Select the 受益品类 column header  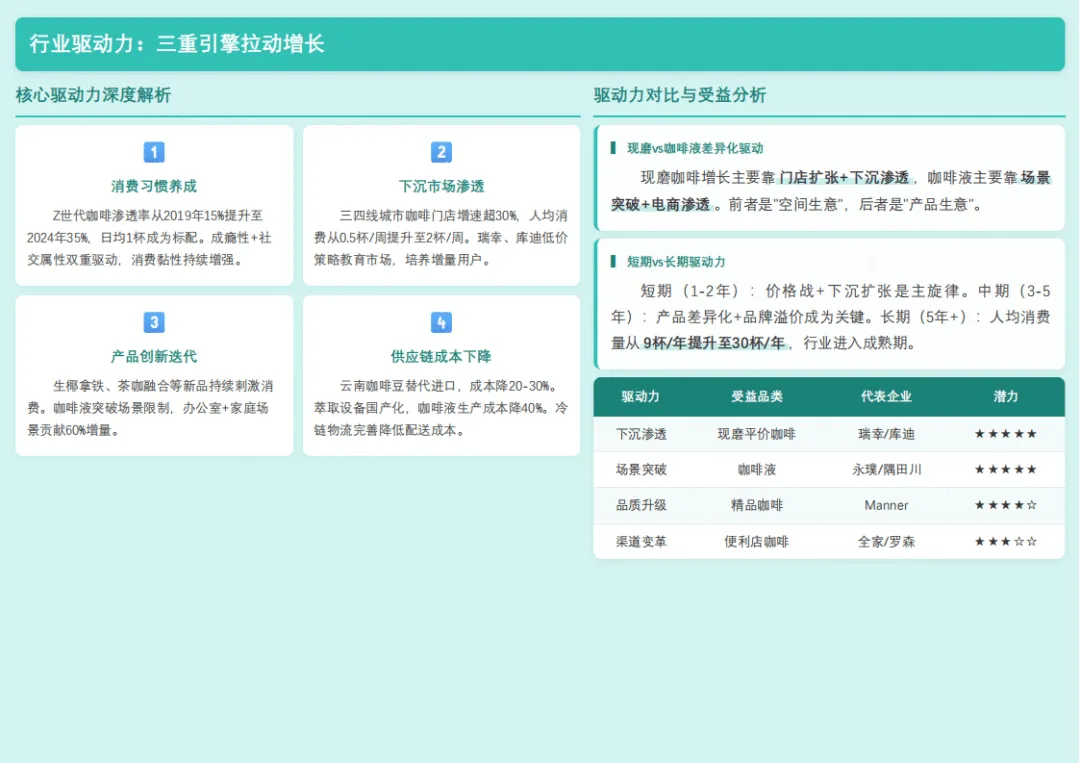coord(756,397)
